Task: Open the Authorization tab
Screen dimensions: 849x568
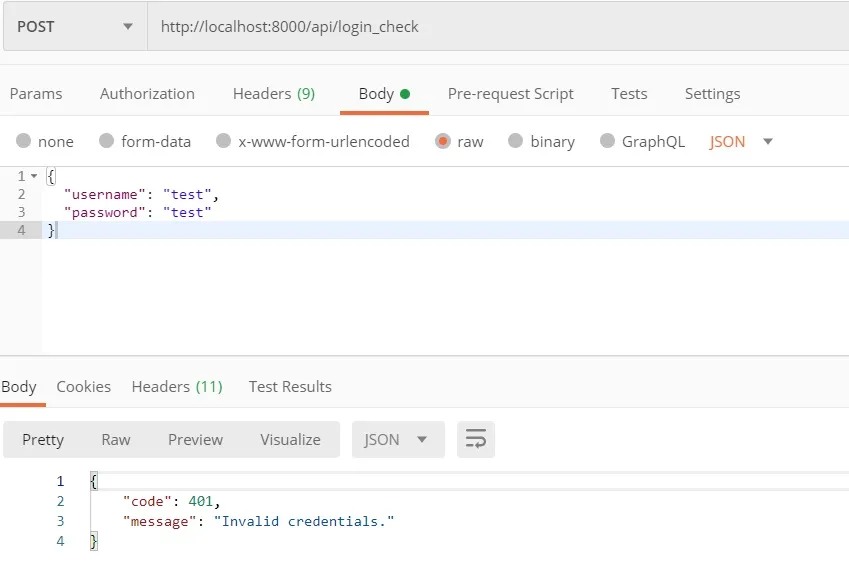Action: click(x=147, y=94)
